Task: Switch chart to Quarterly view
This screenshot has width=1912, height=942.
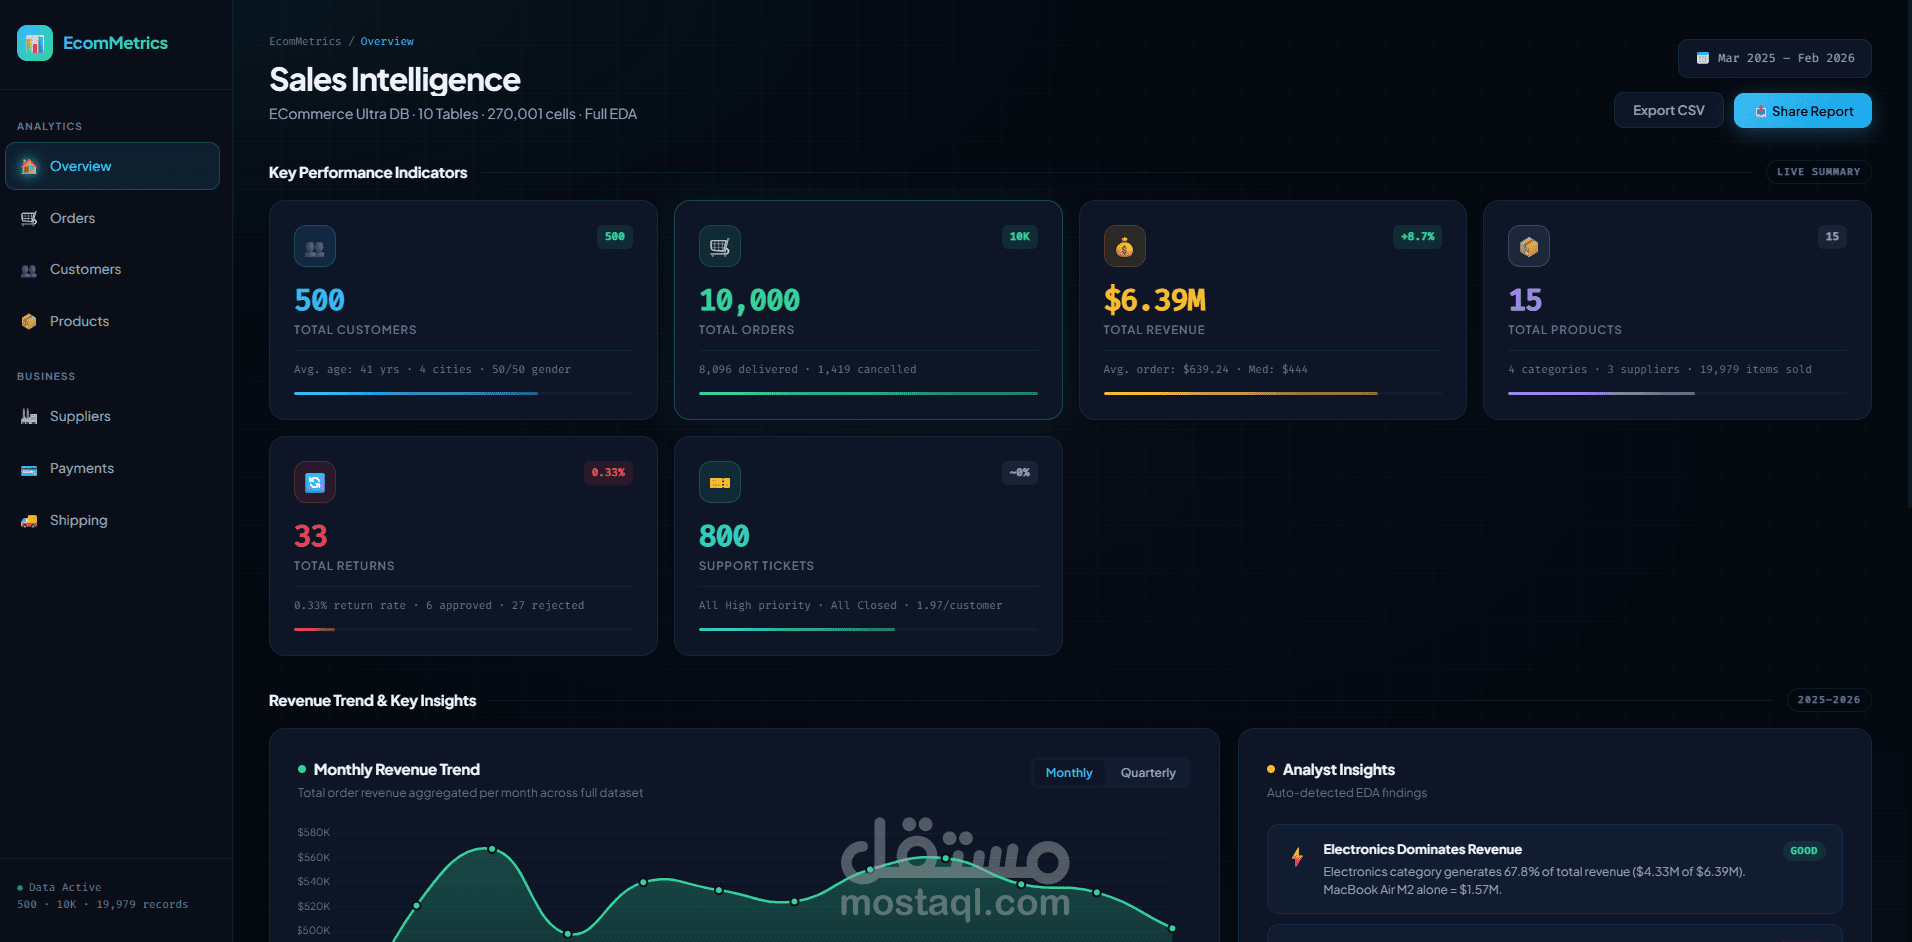Action: tap(1148, 773)
